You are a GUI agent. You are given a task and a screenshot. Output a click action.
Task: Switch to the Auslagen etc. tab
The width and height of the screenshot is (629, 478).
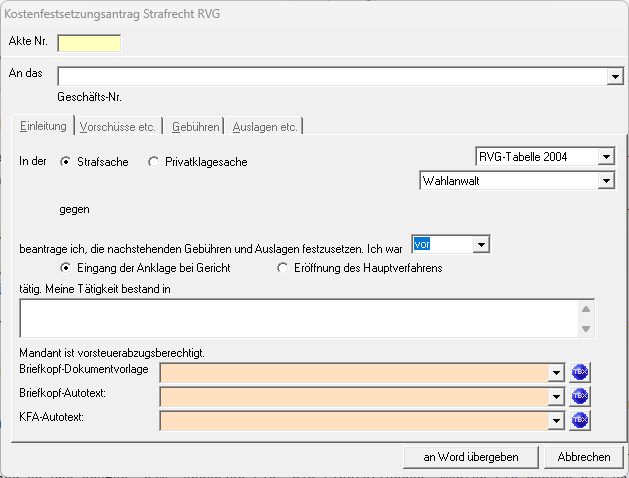pos(265,127)
